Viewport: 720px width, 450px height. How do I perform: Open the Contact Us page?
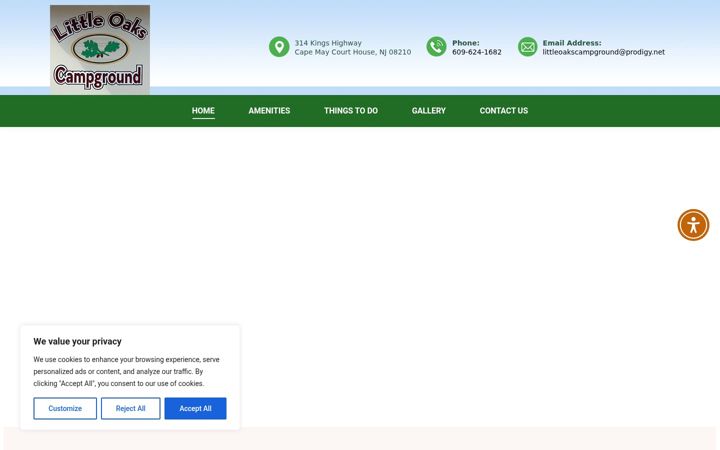click(504, 111)
